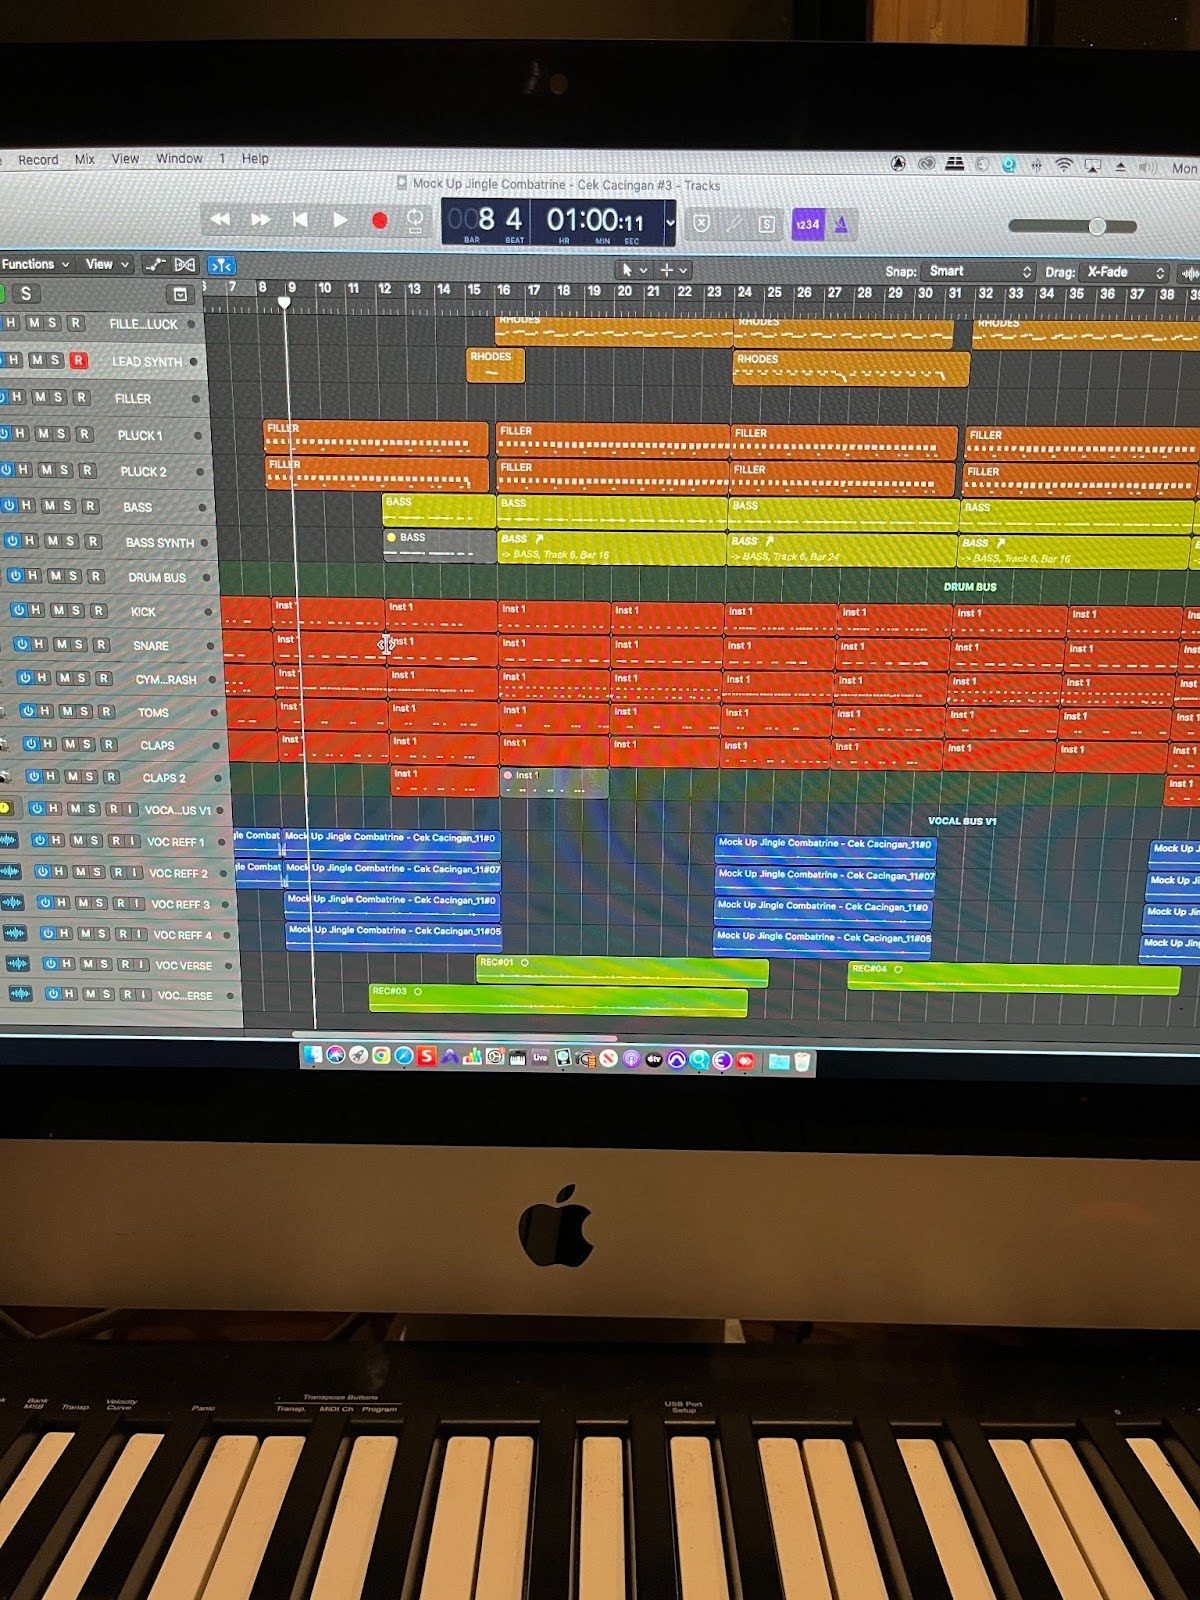Open the Mix menu

point(85,159)
